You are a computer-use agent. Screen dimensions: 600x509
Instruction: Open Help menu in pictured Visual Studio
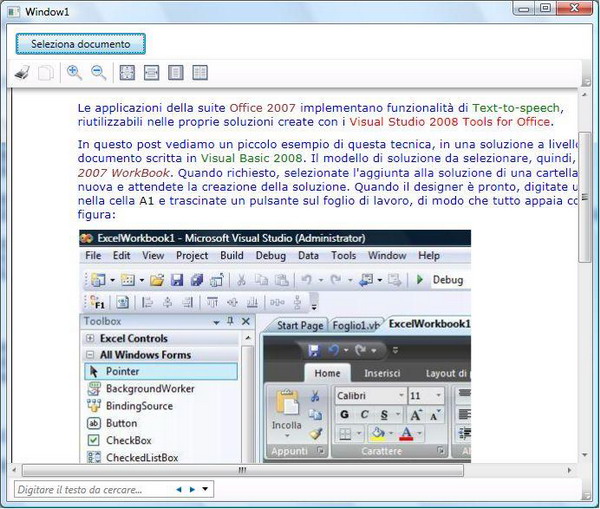point(429,255)
